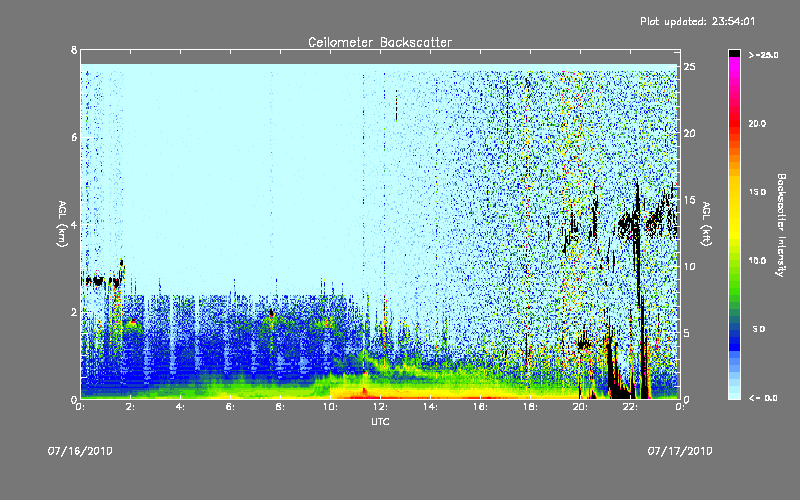Select the 6: hour label on UTC axis
Image resolution: width=800 pixels, height=500 pixels.
pos(231,407)
